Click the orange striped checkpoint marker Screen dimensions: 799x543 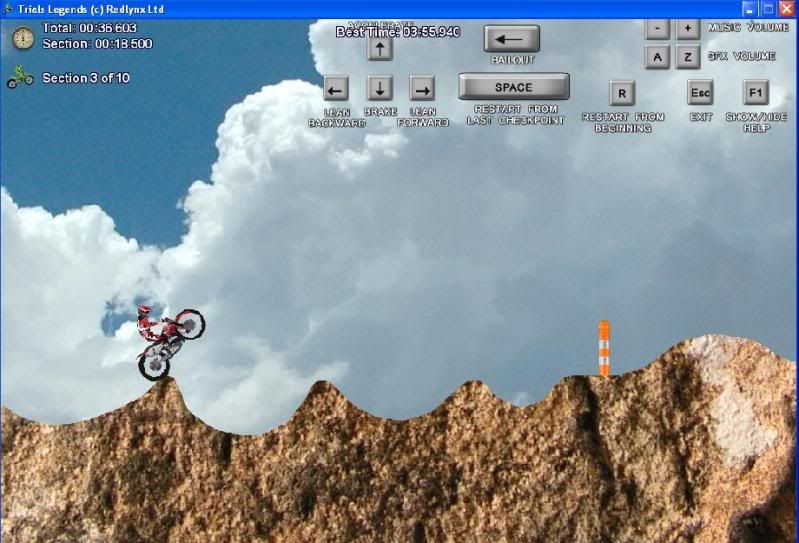pyautogui.click(x=604, y=348)
